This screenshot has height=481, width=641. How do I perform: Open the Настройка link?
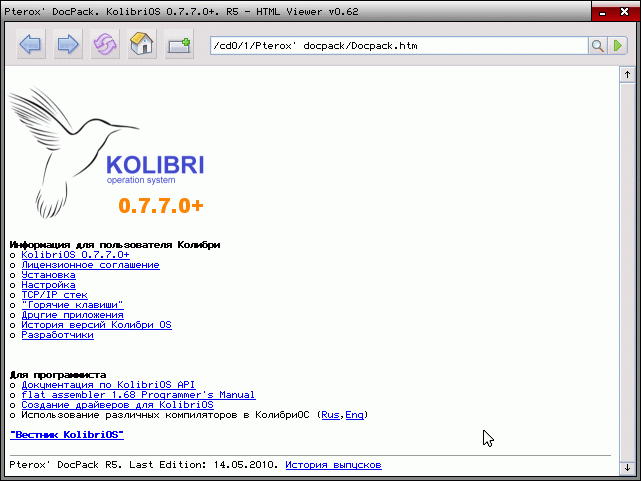[49, 285]
